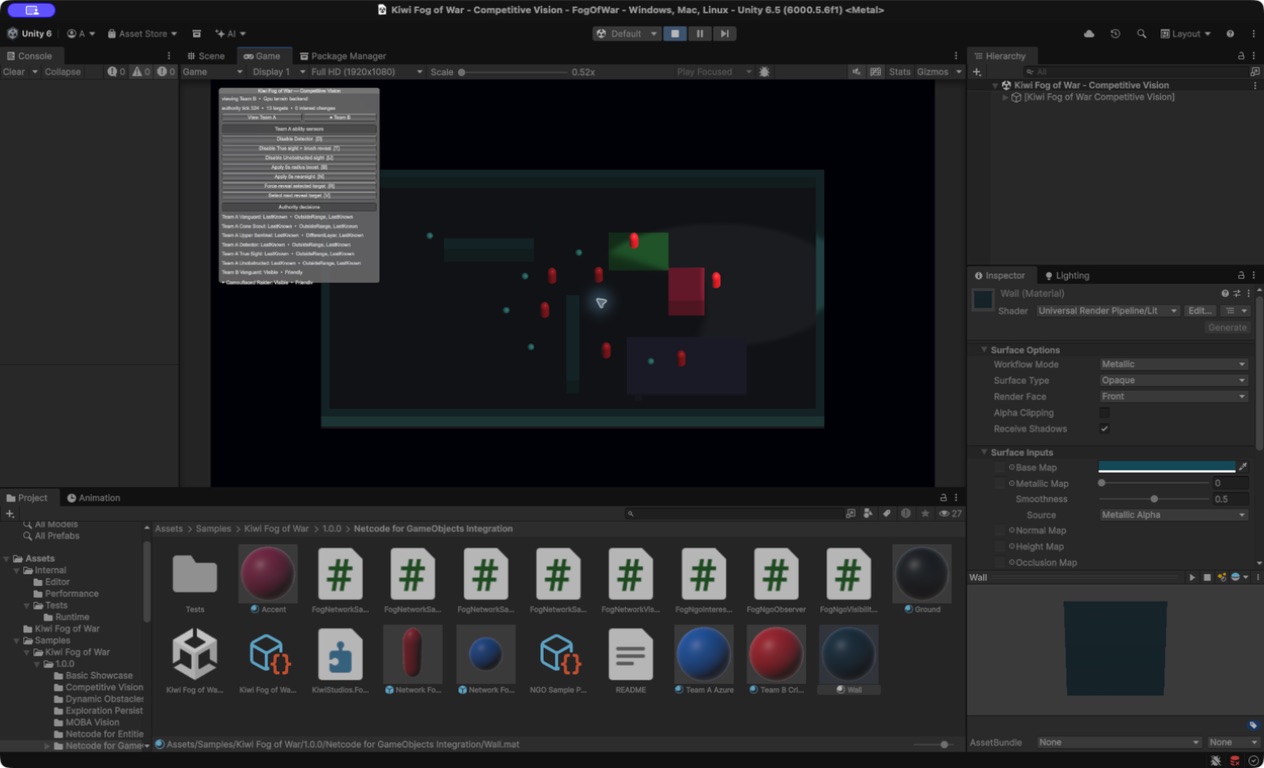Uncheck the Receive Shadows checkbox
This screenshot has height=768, width=1264.
click(1104, 428)
